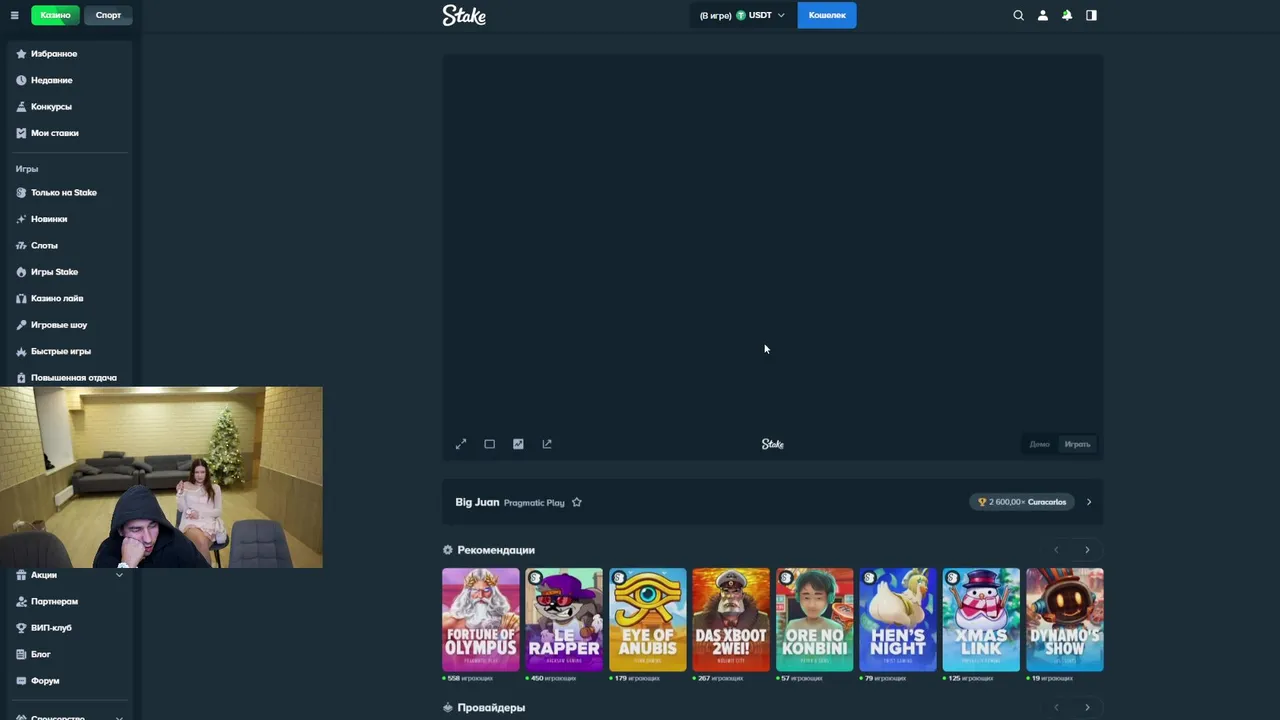Click the Рекомендации section heading

[x=496, y=550]
